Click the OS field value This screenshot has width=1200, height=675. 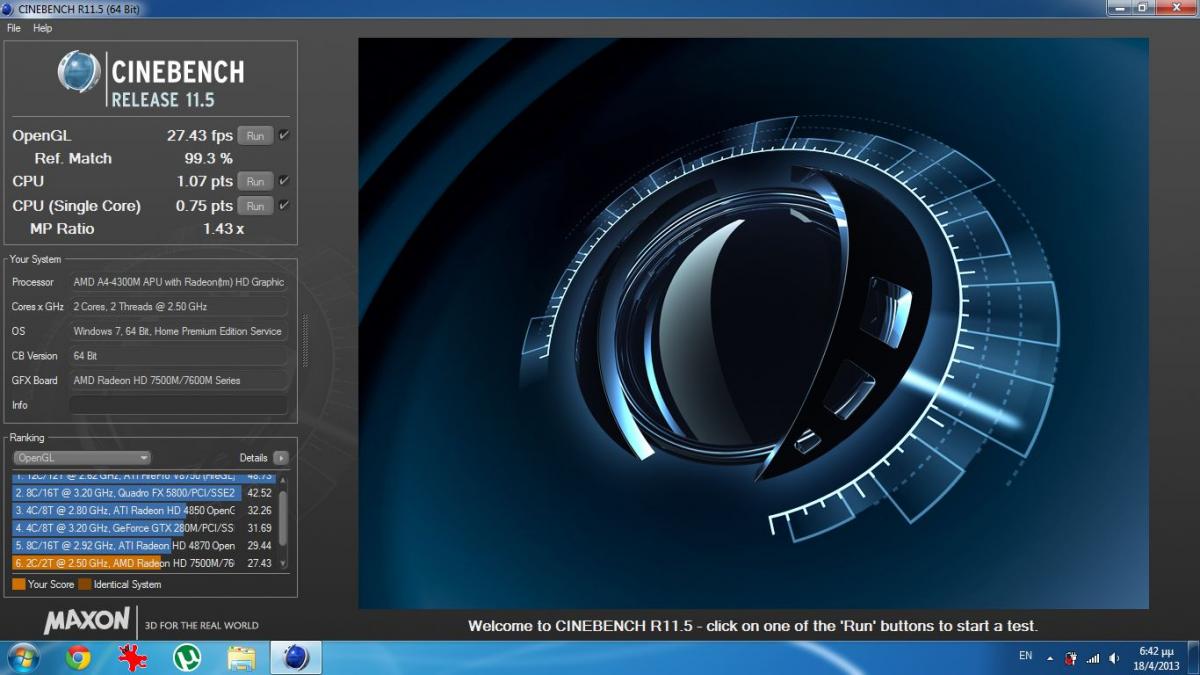point(178,331)
